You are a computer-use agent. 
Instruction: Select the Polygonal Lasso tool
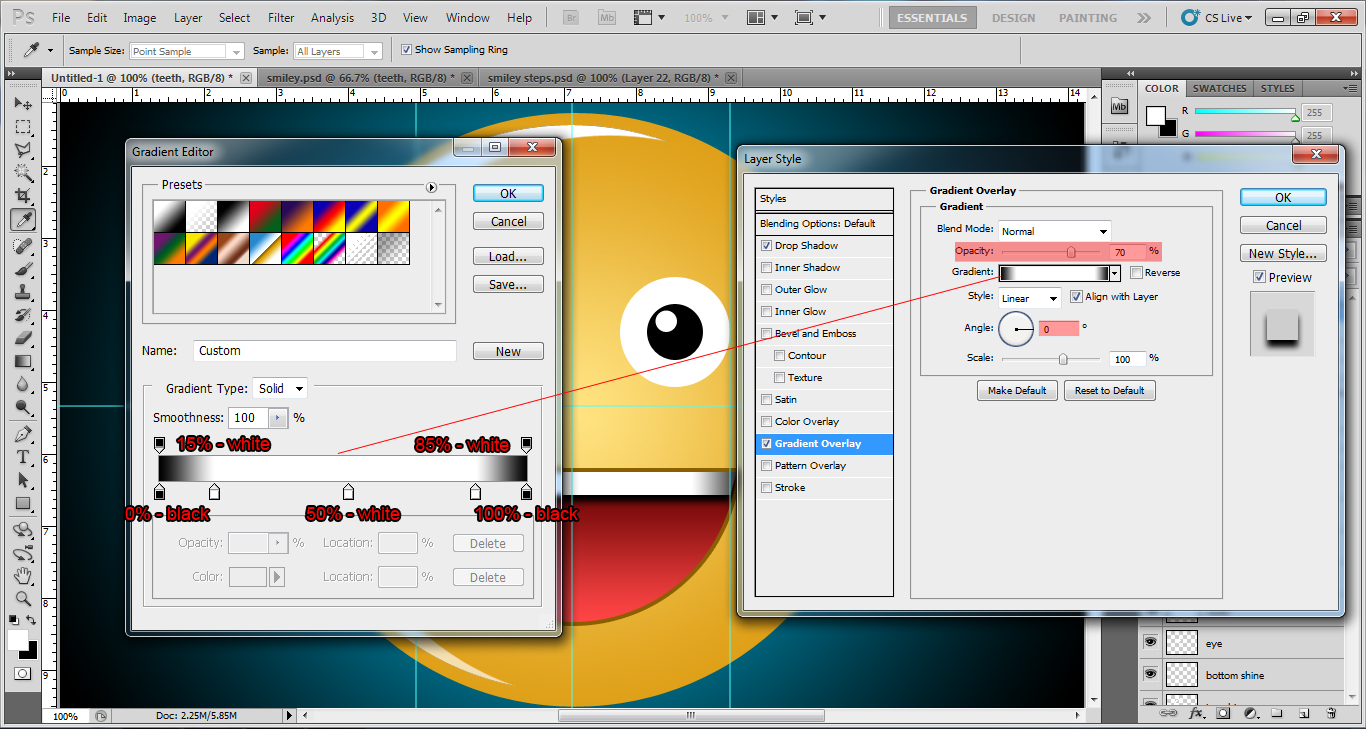tap(23, 150)
